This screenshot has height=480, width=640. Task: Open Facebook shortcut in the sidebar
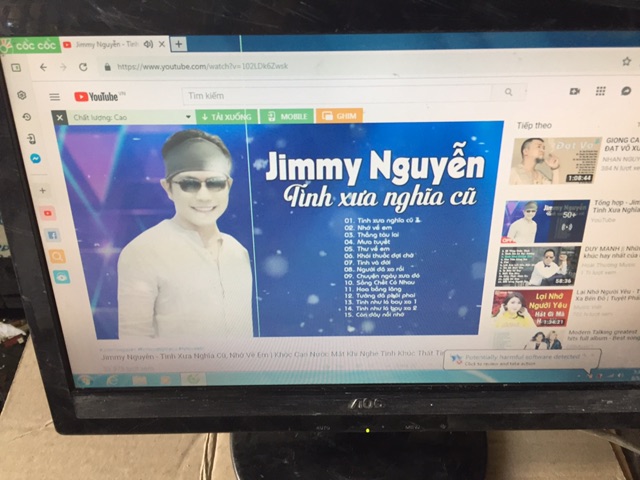pos(53,234)
